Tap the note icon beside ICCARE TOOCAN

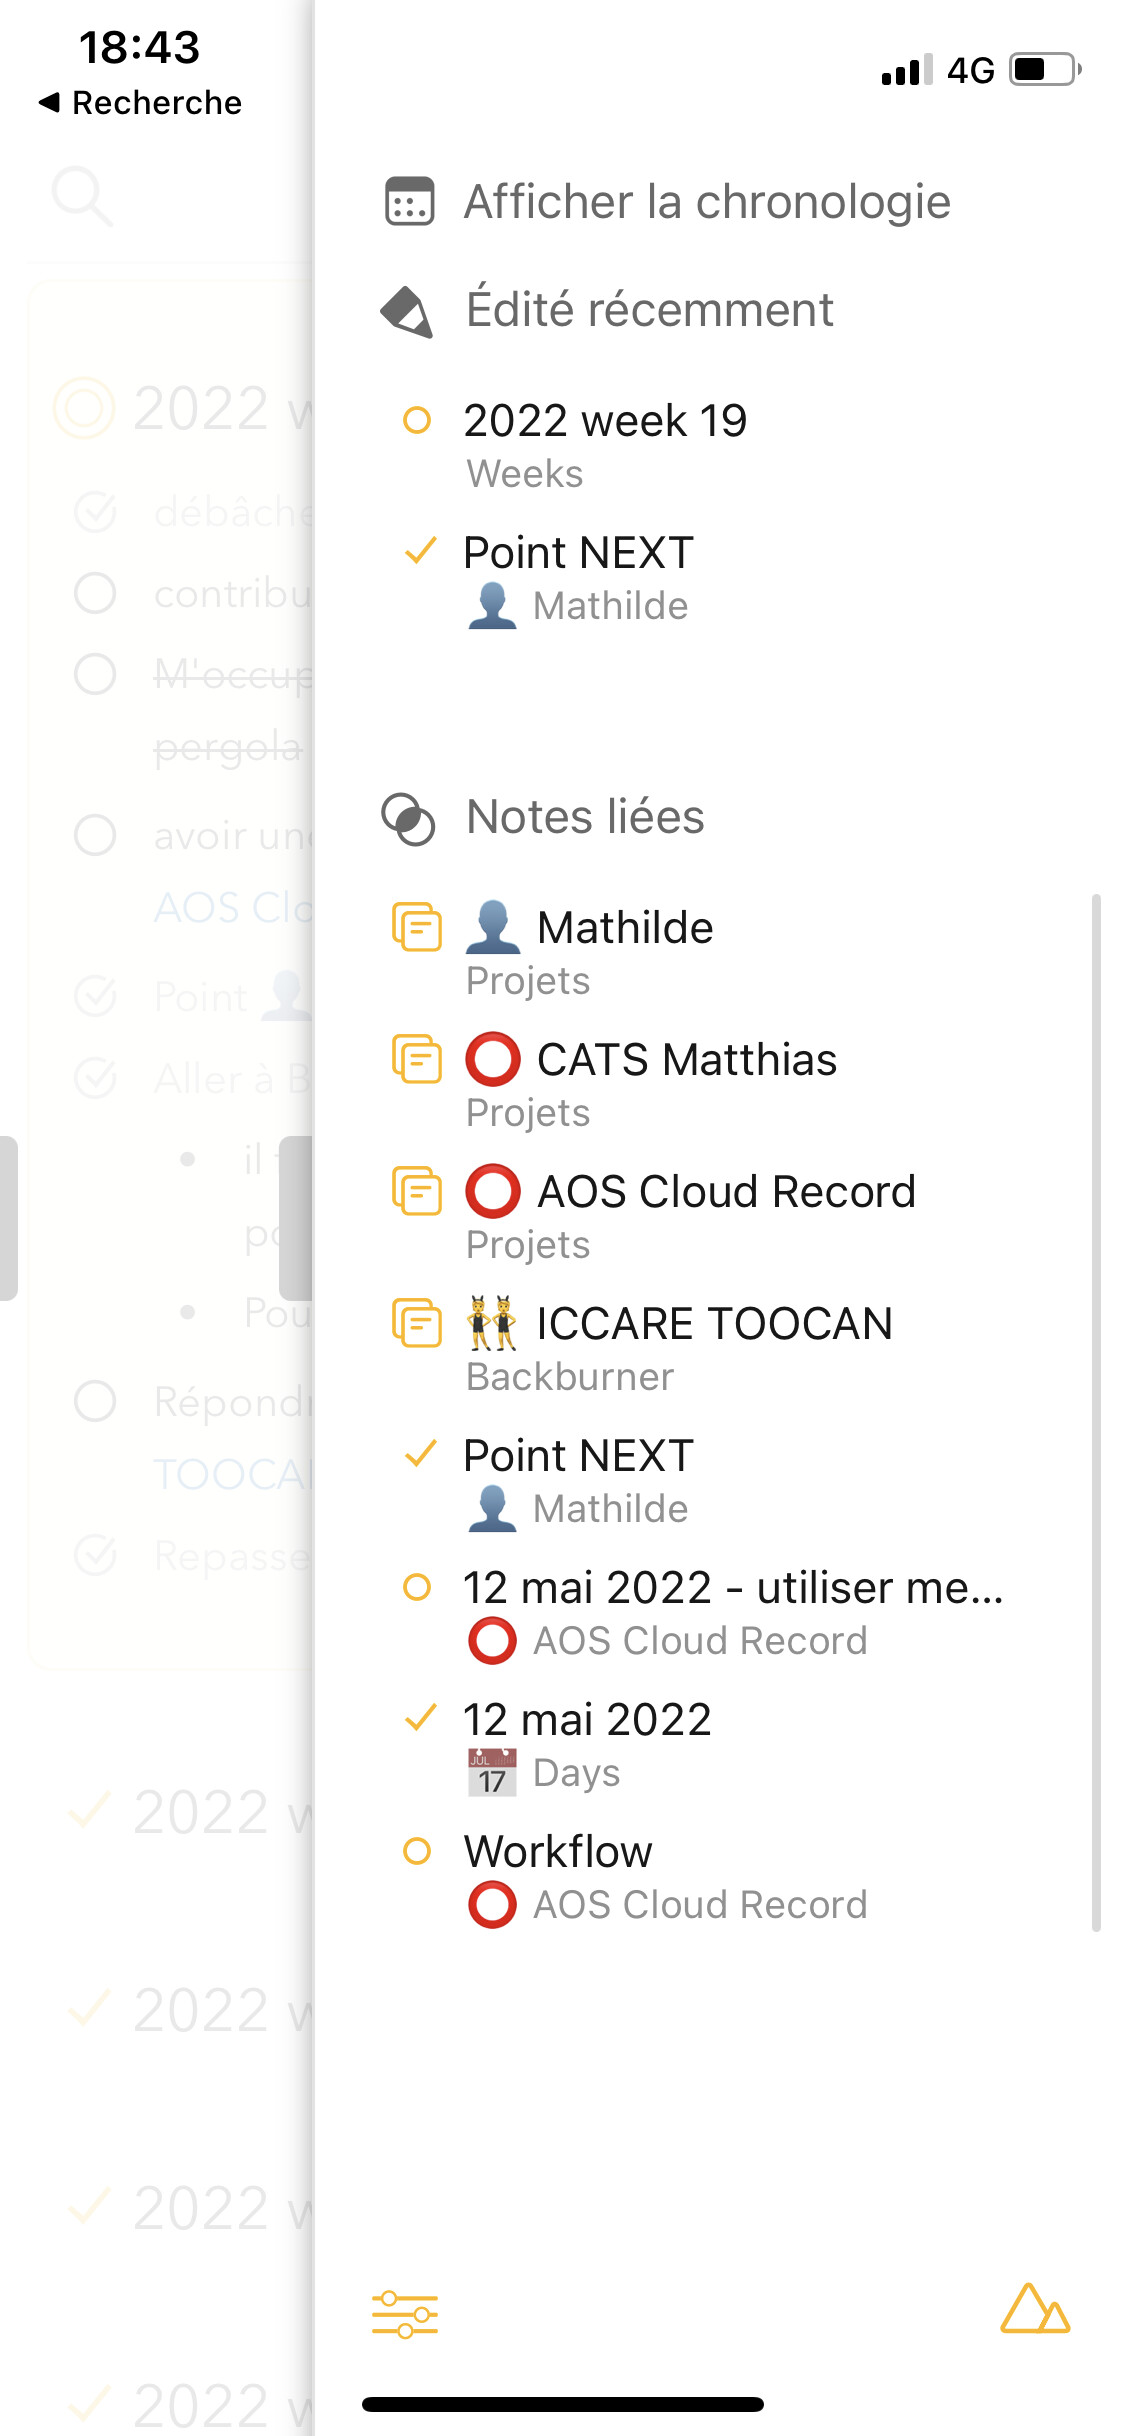(x=417, y=1323)
